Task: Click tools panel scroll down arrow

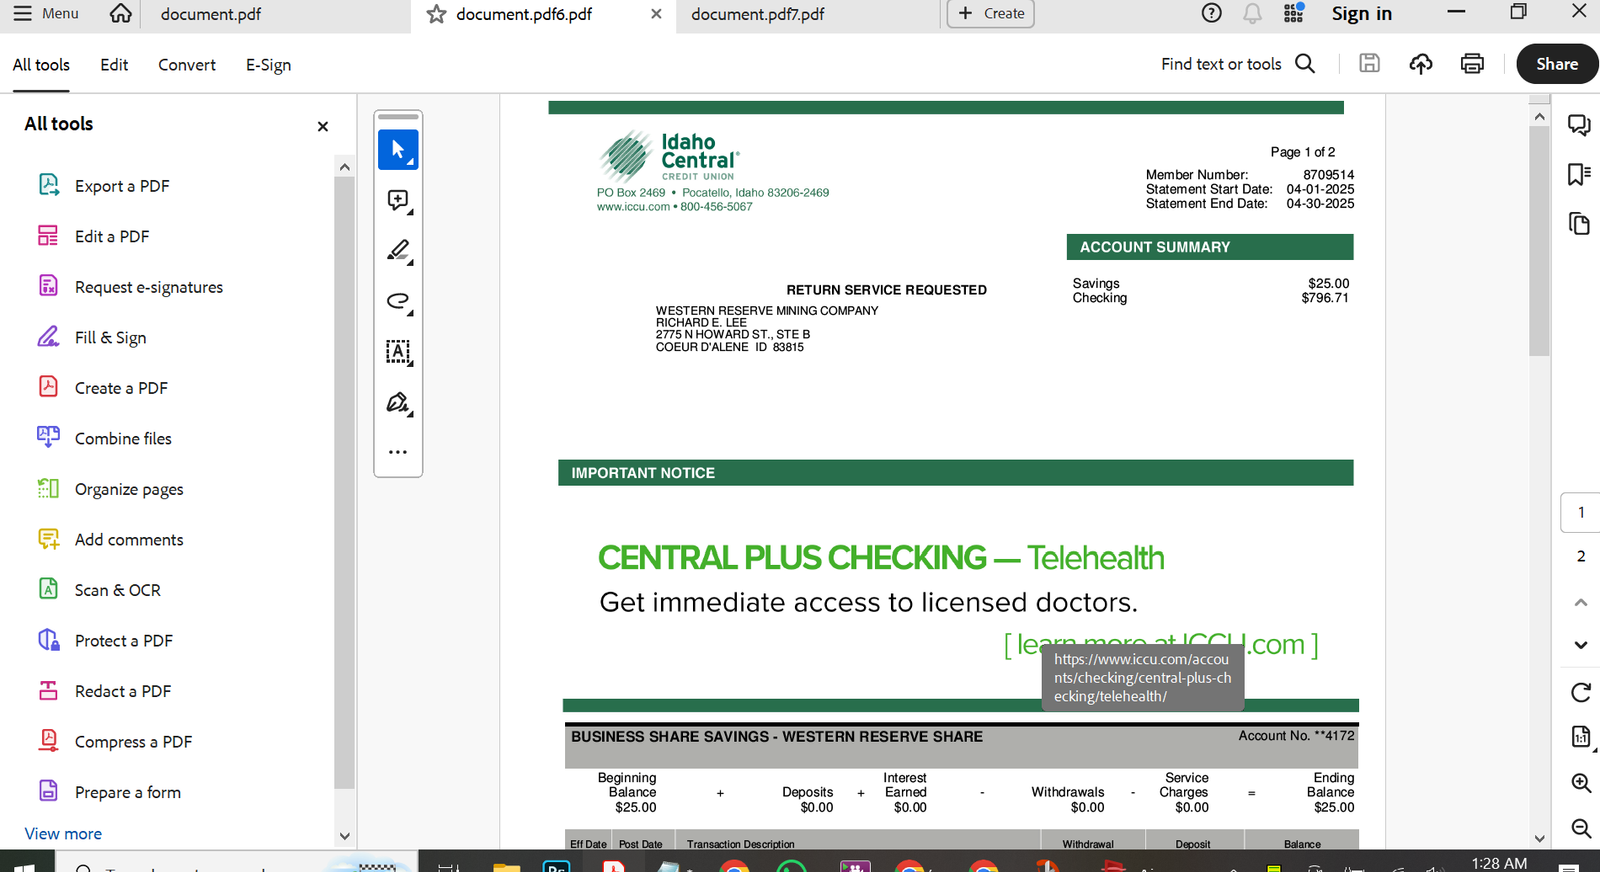Action: pos(344,836)
